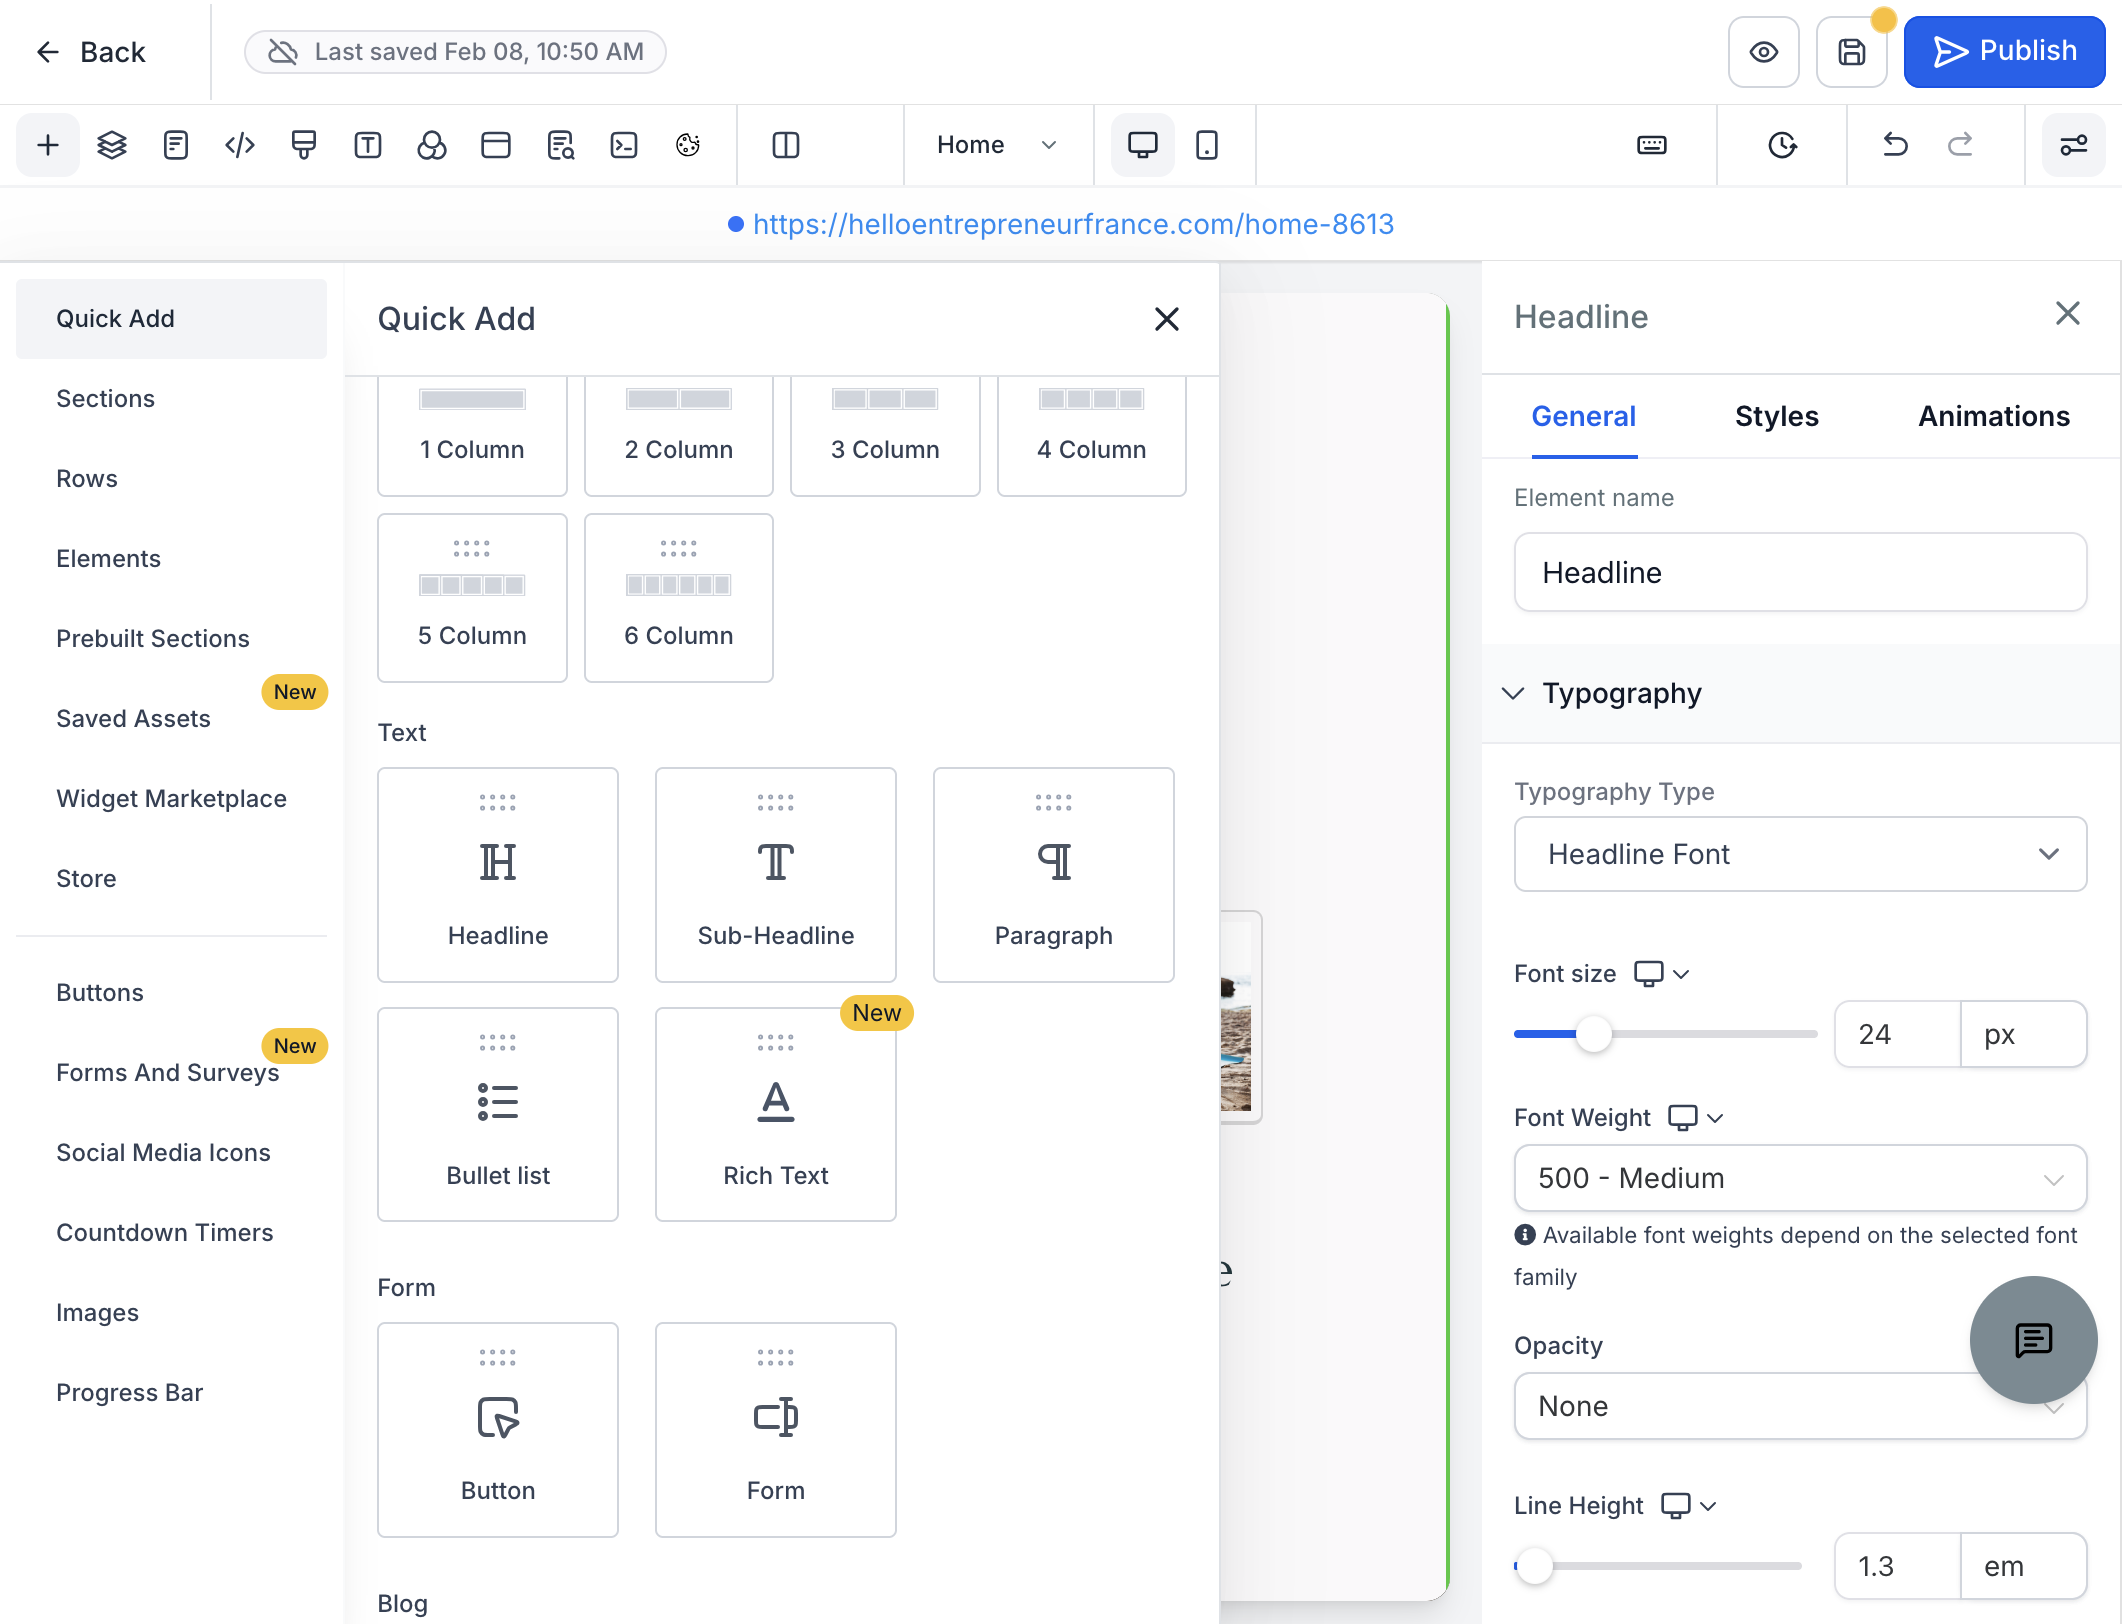The width and height of the screenshot is (2122, 1624).
Task: Open the custom code brackets icon
Action: click(x=240, y=145)
